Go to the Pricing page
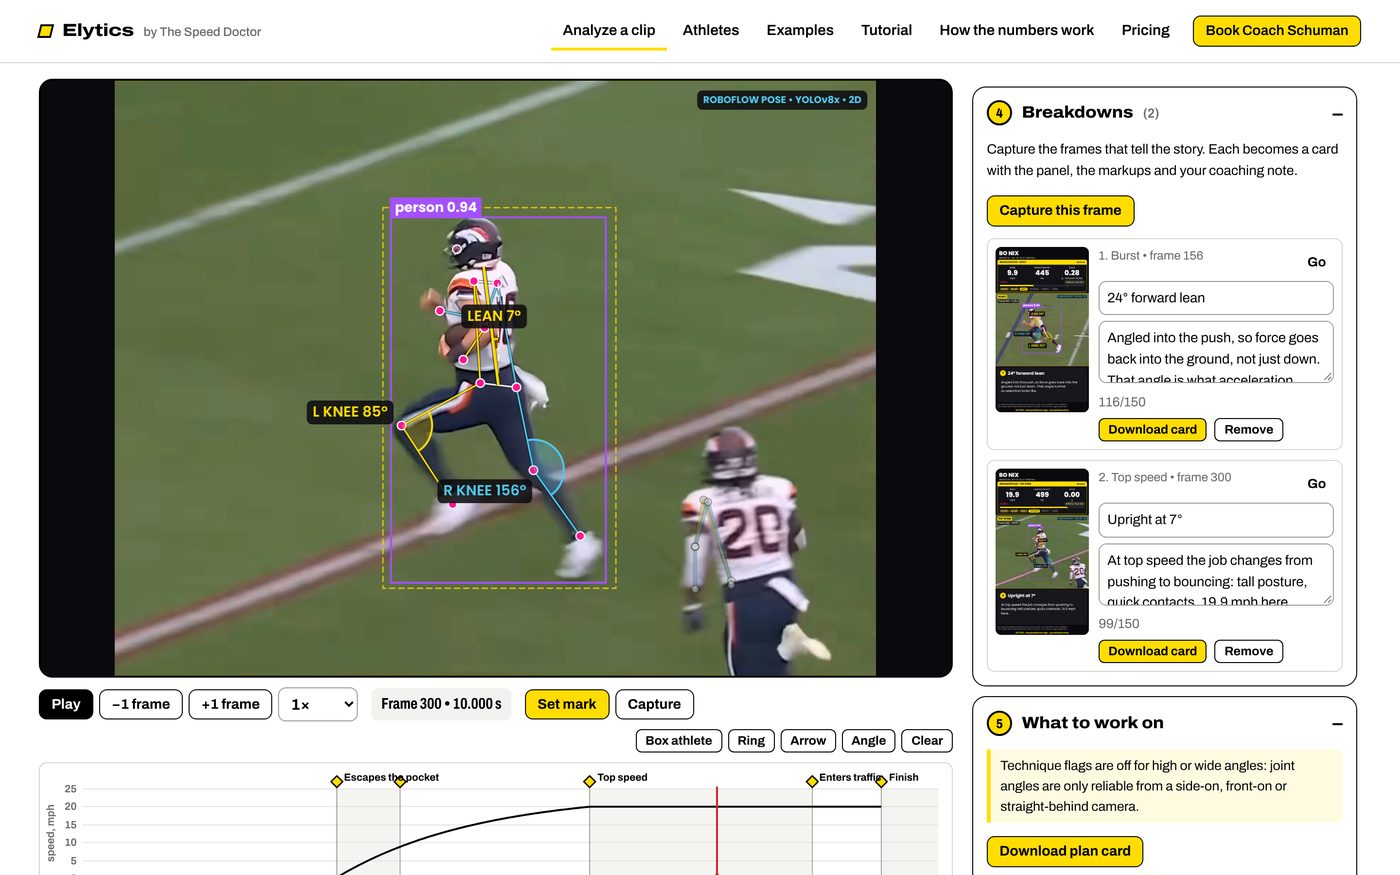 pos(1146,30)
